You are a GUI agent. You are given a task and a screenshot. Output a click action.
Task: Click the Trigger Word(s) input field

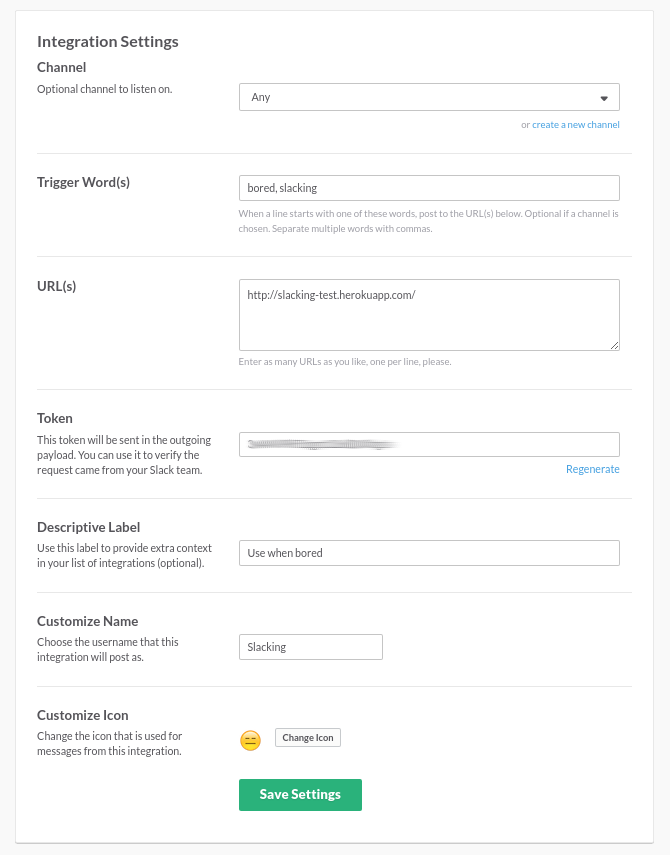coord(428,188)
